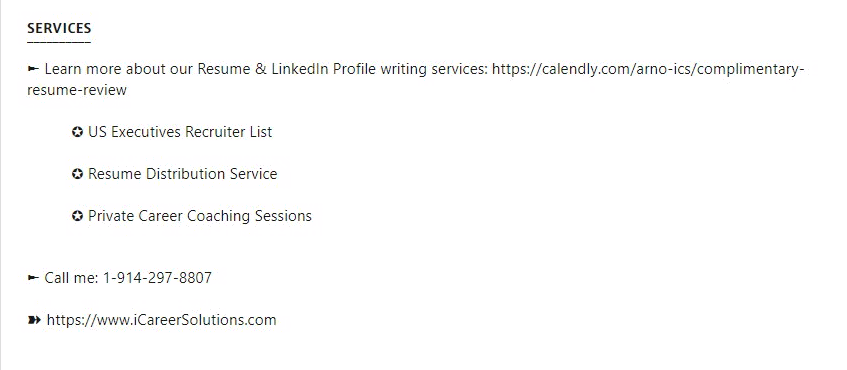Click the phone number 1-914-297-8807
Screen dimensions: 847x370
(x=157, y=278)
